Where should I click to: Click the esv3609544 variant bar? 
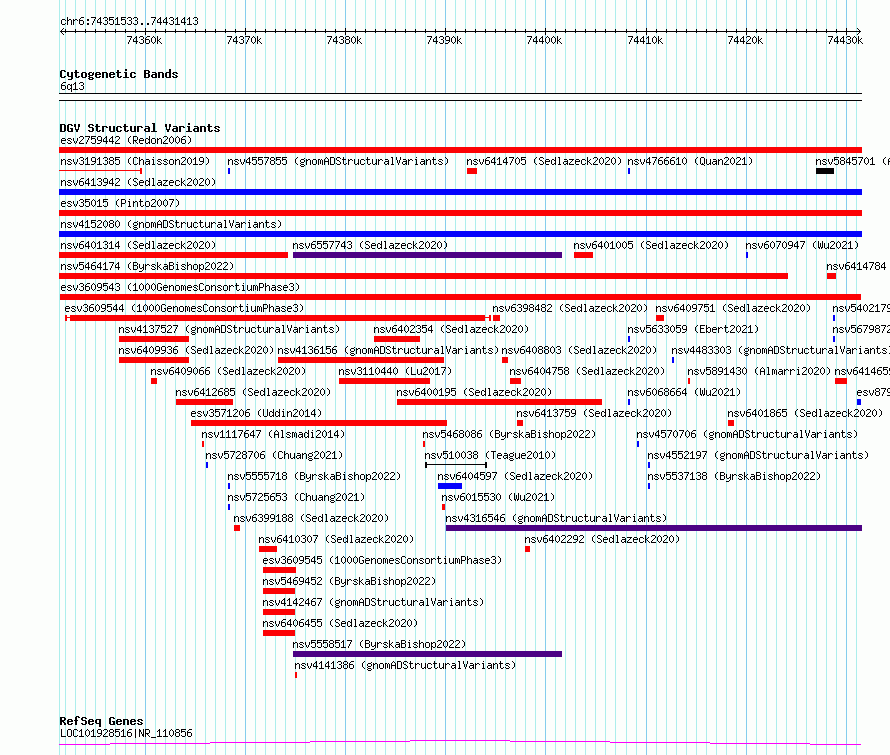tap(278, 318)
